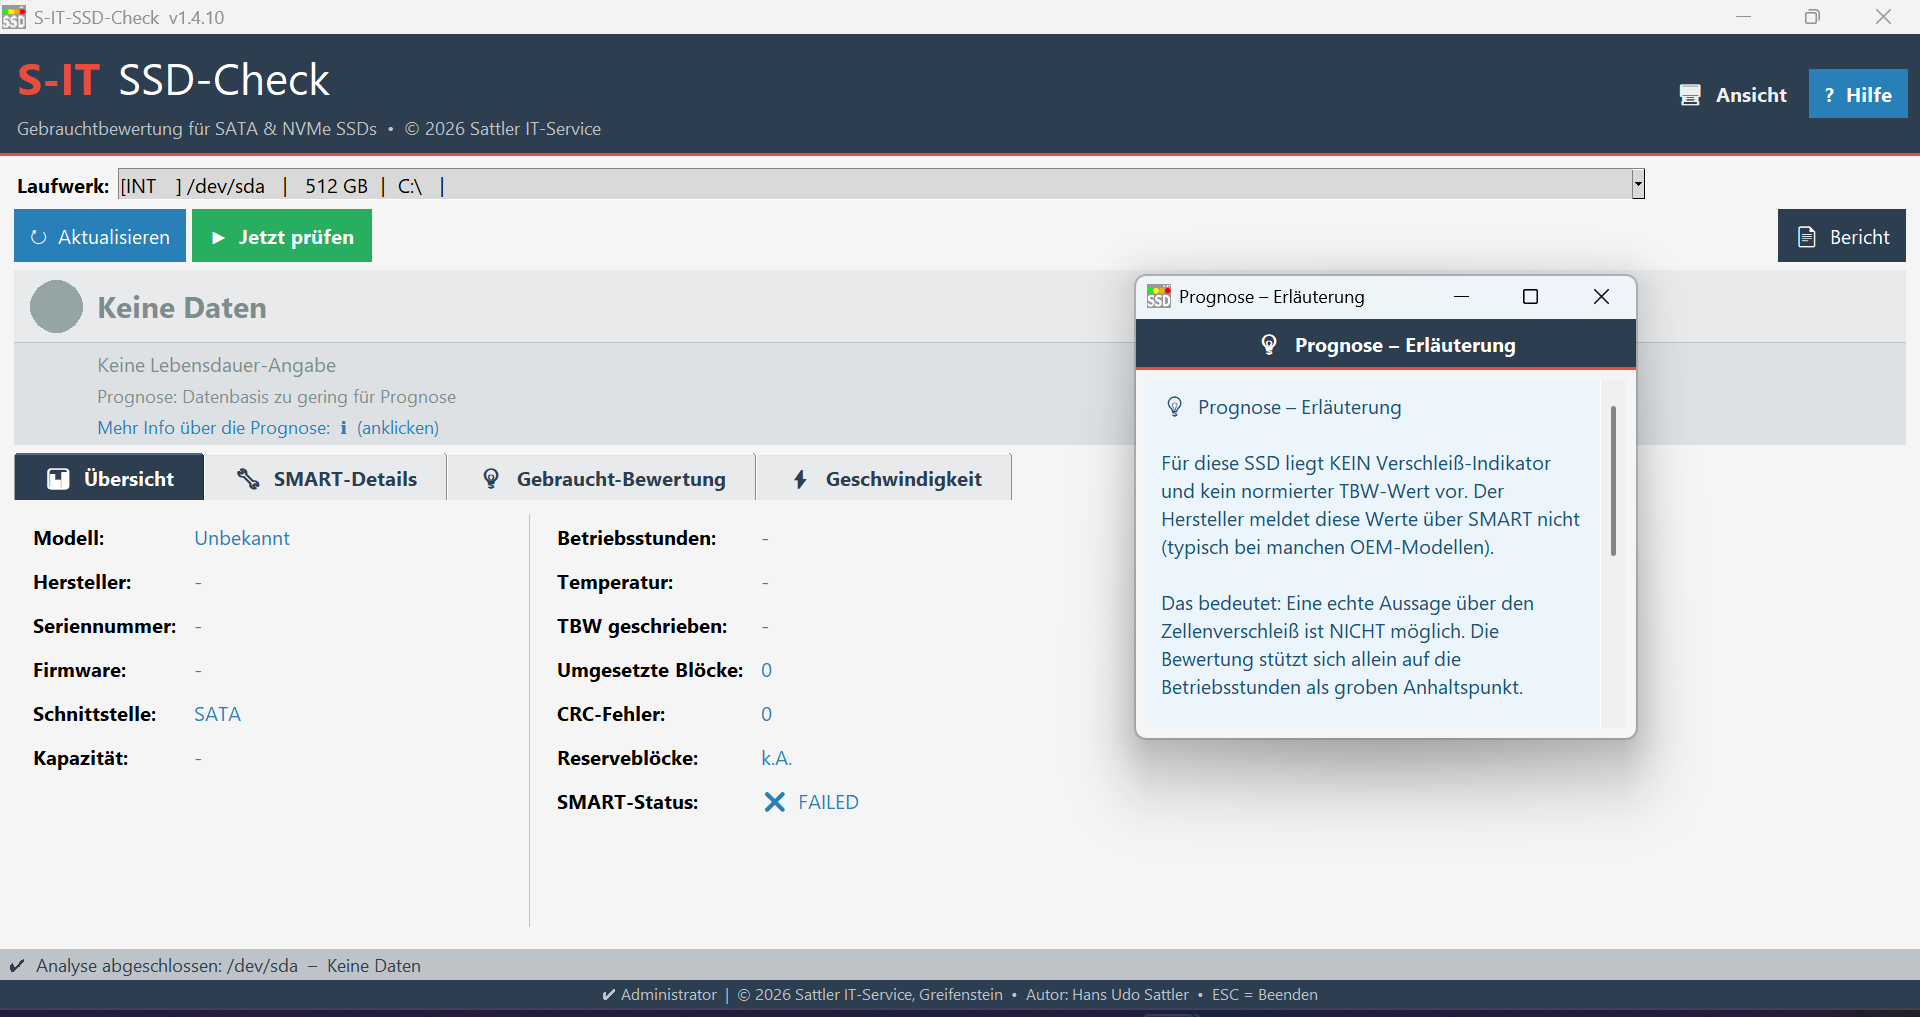Click the Prognose: Datenbasis zu gering text

click(276, 397)
